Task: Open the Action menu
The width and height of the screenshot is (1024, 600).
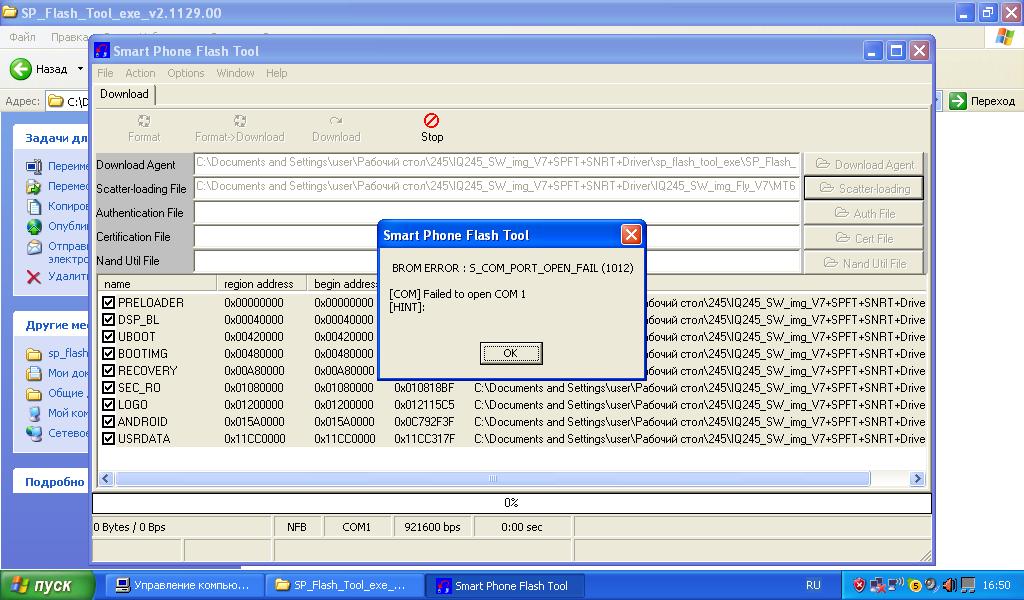Action: coord(140,73)
